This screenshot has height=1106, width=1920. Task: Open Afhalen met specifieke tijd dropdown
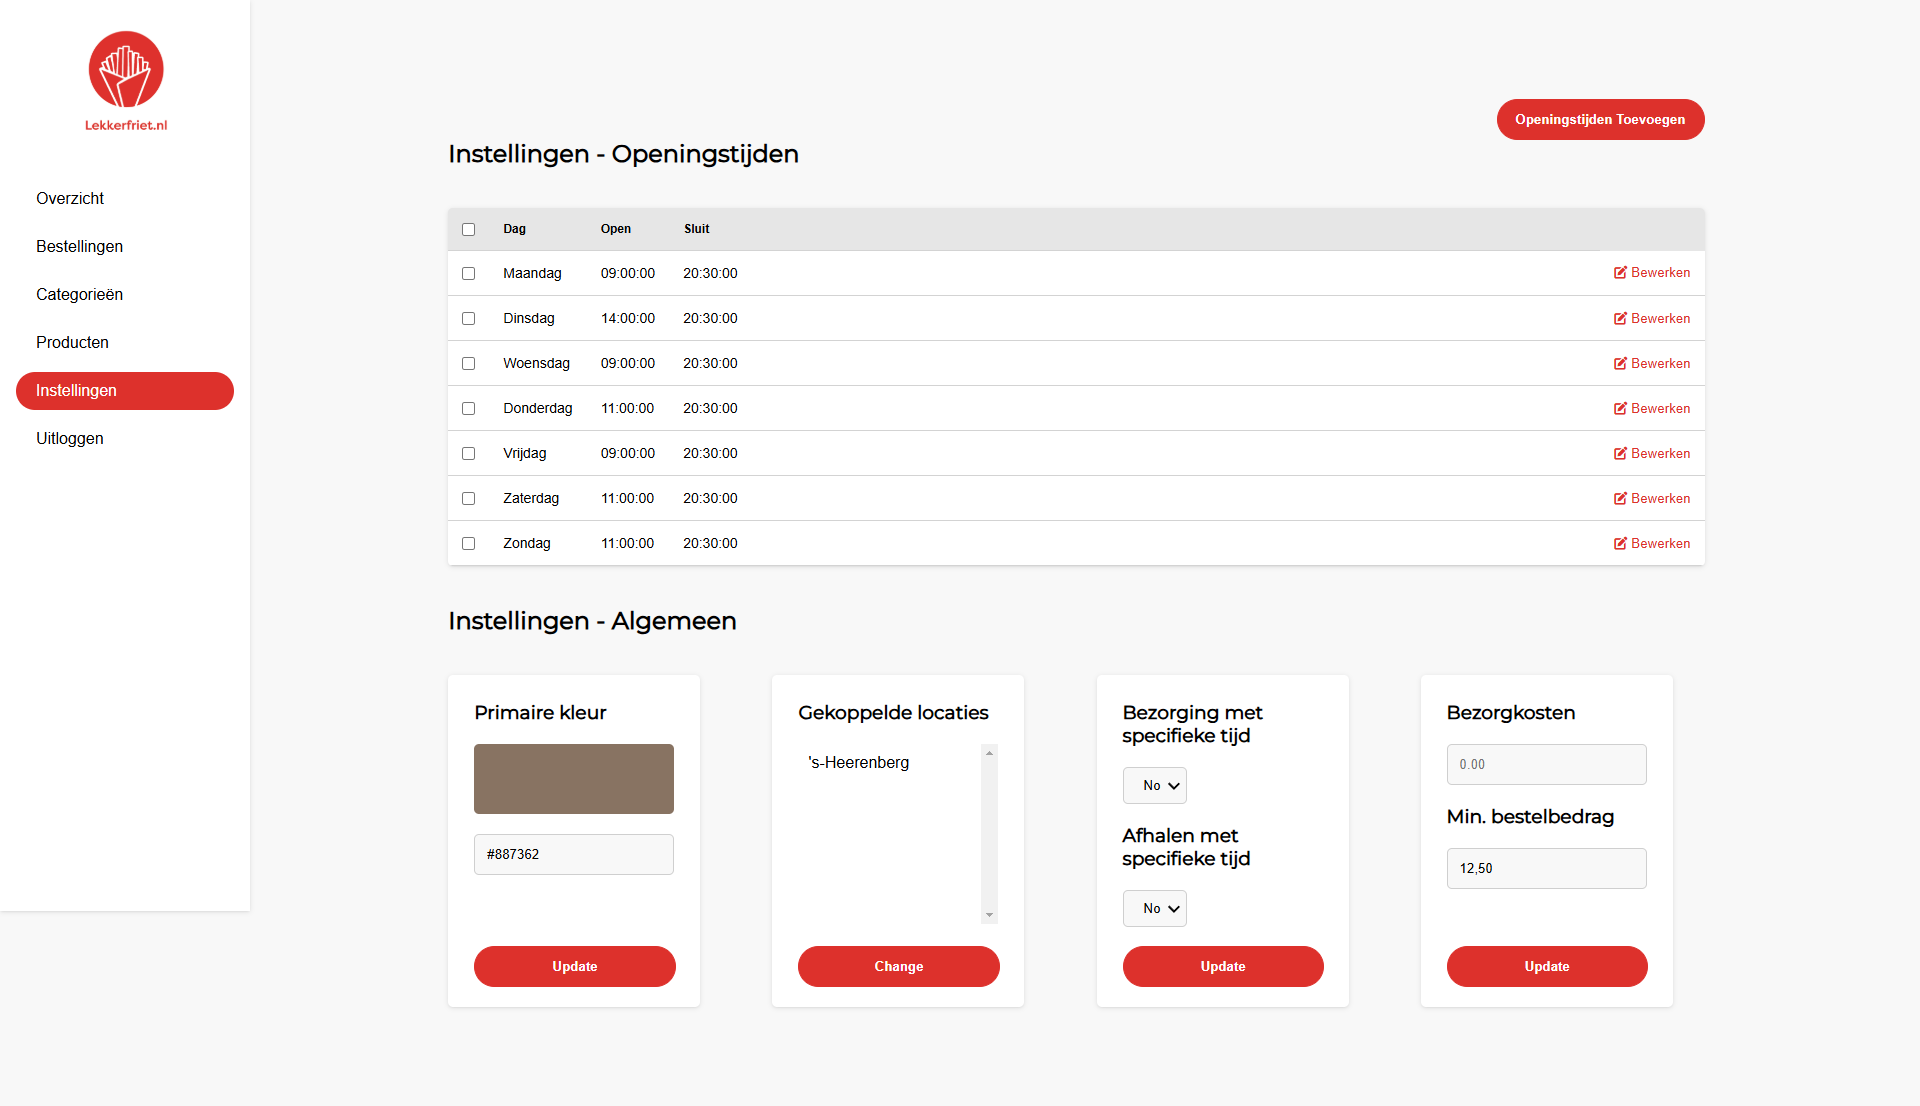[1154, 909]
